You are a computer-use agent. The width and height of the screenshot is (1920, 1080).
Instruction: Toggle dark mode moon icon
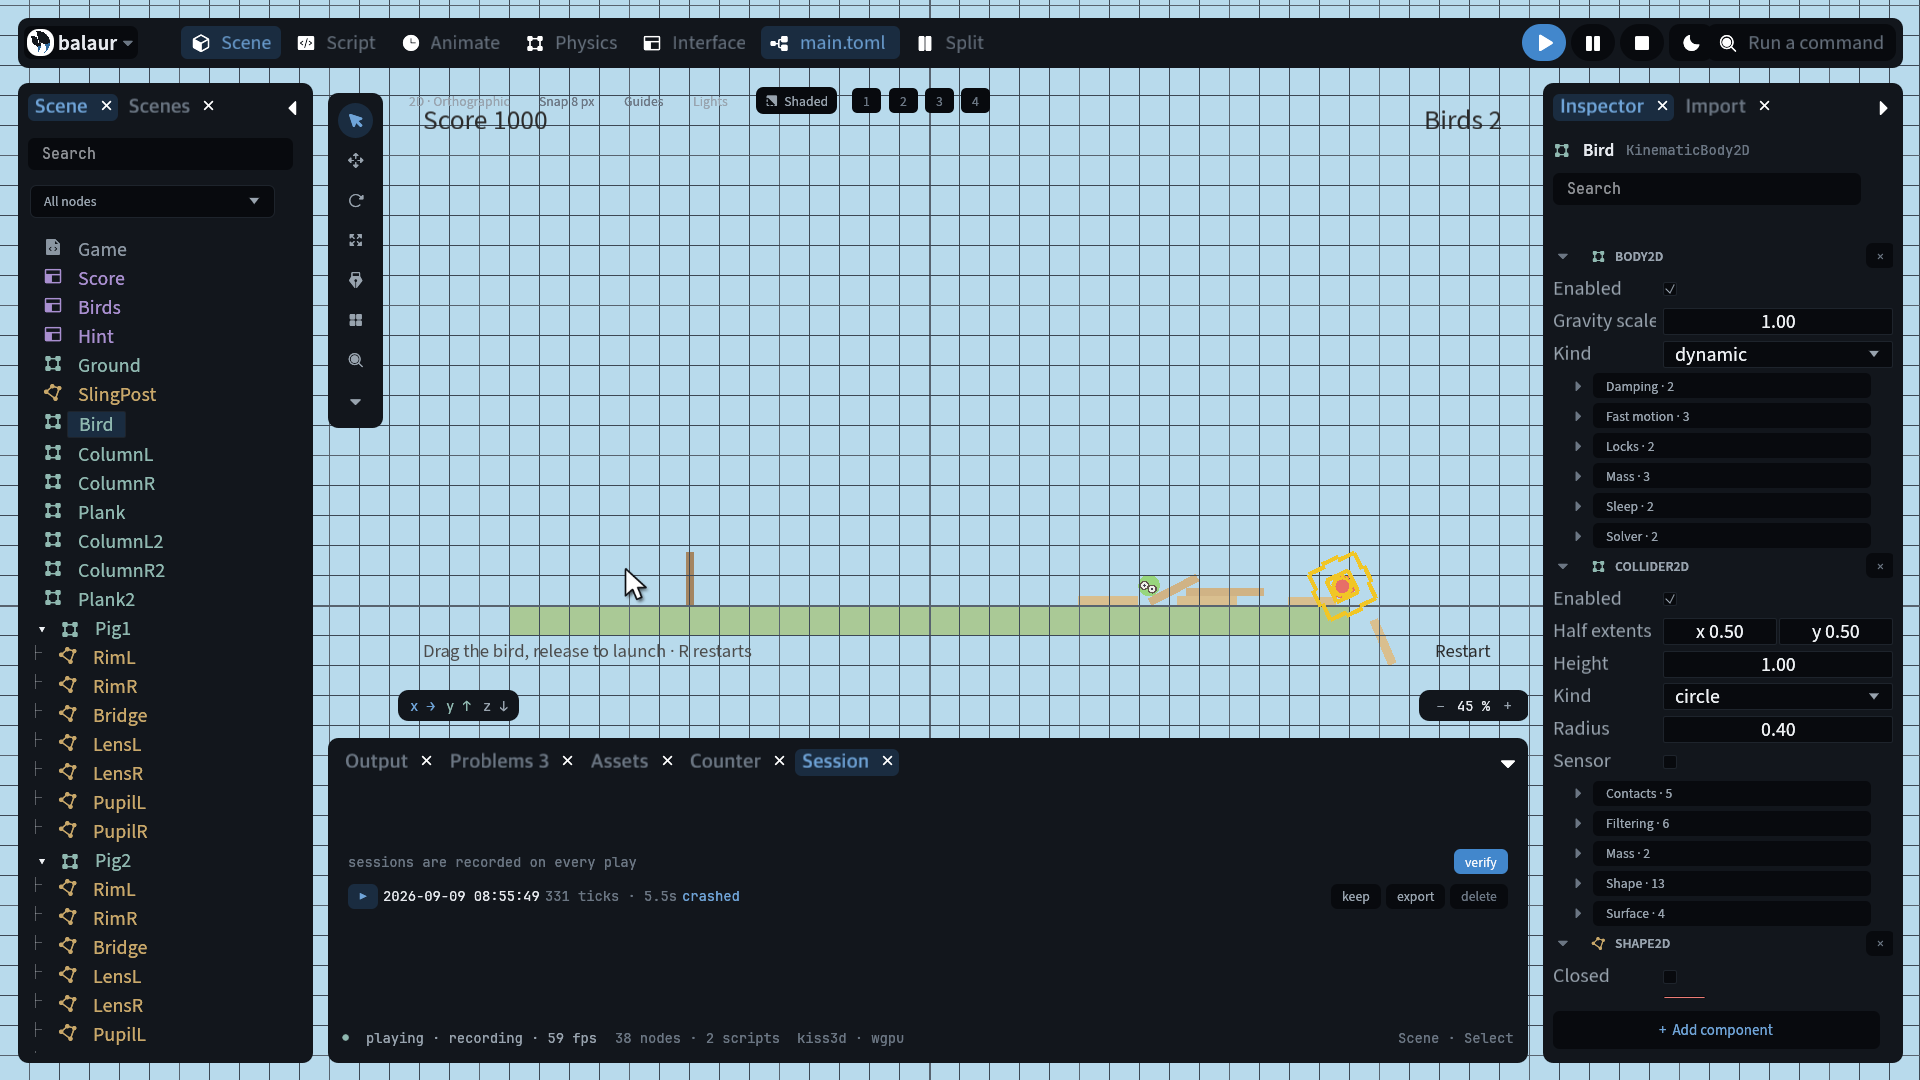pyautogui.click(x=1691, y=43)
